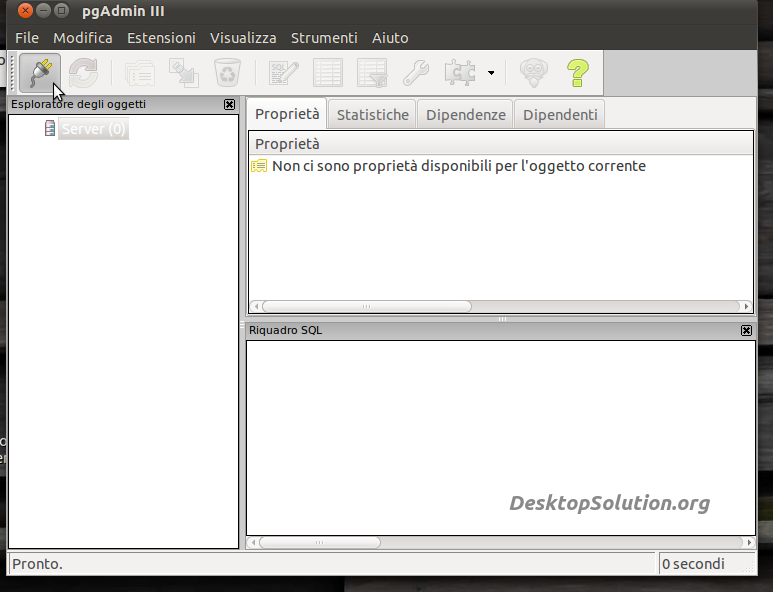Switch to the Dipendenze tab
This screenshot has width=773, height=592.
coord(465,115)
